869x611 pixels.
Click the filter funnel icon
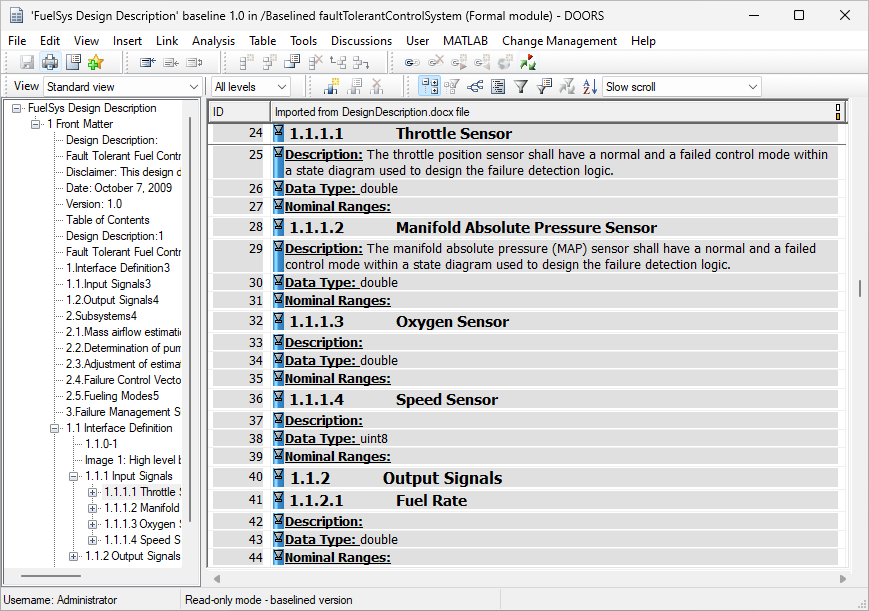click(521, 86)
